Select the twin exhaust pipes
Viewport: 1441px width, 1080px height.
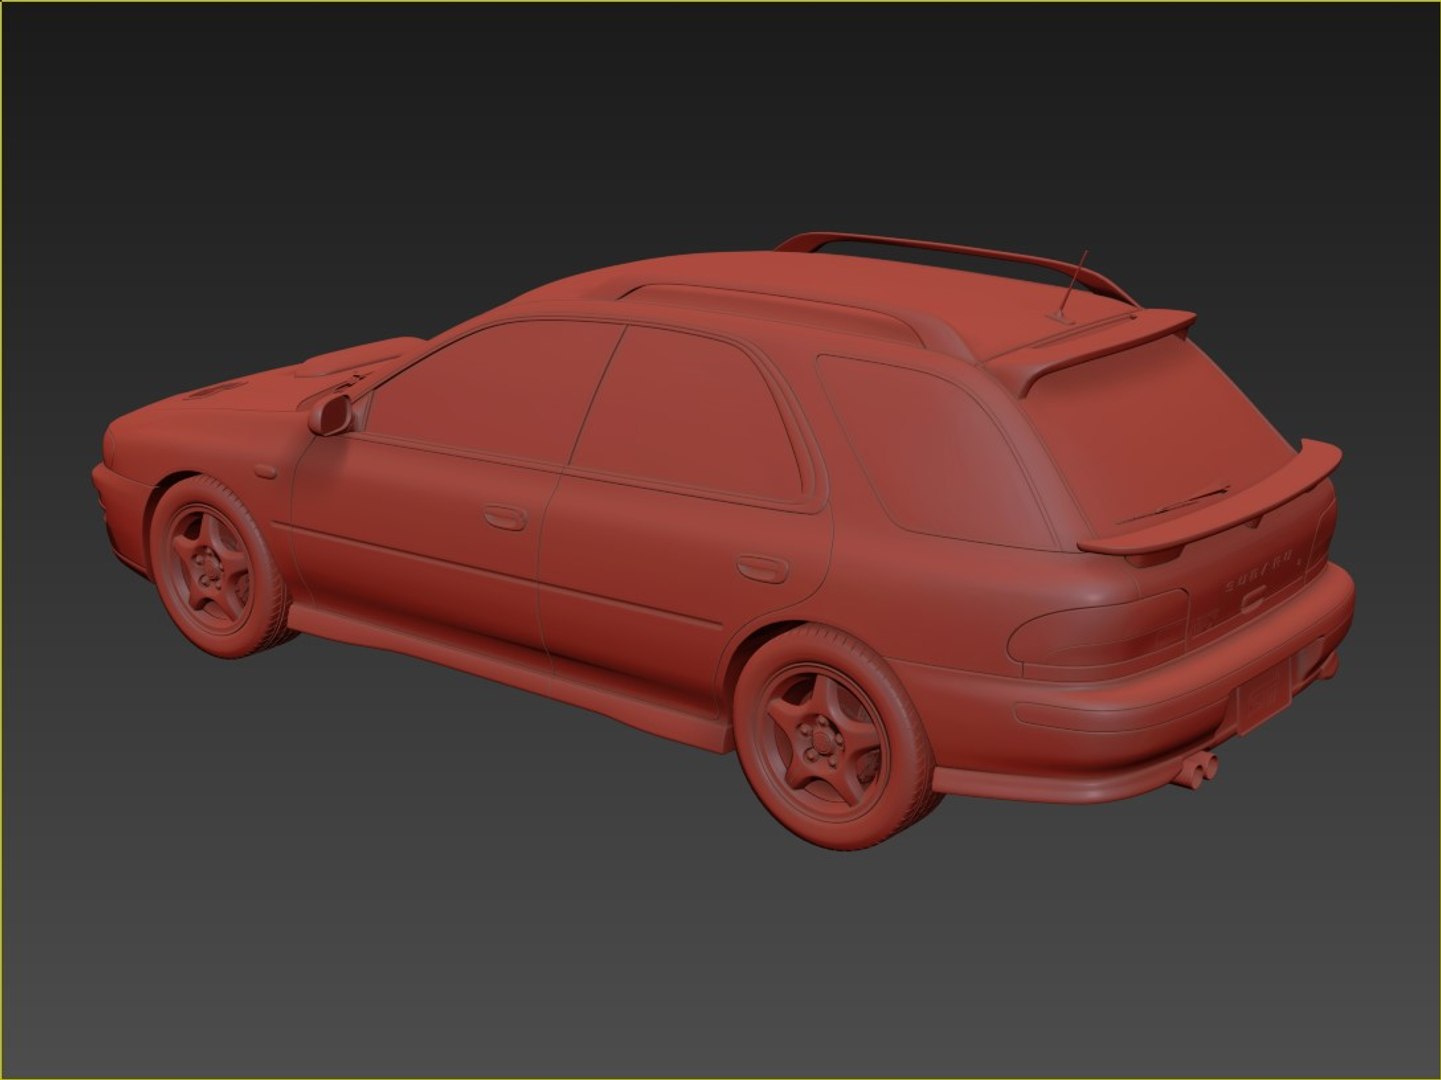pos(1195,770)
